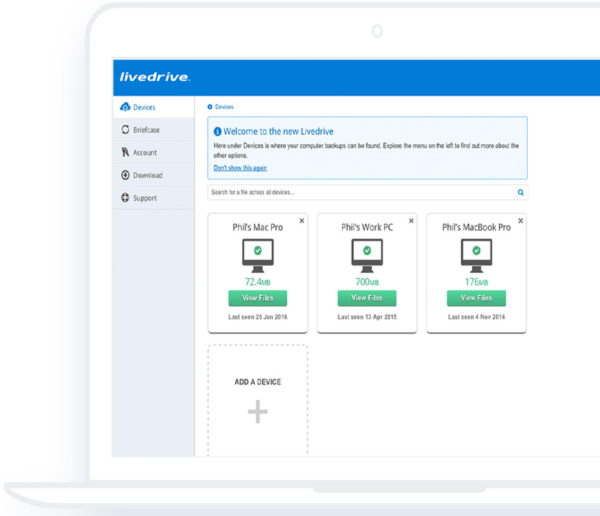Click the Download arrow icon

click(125, 175)
